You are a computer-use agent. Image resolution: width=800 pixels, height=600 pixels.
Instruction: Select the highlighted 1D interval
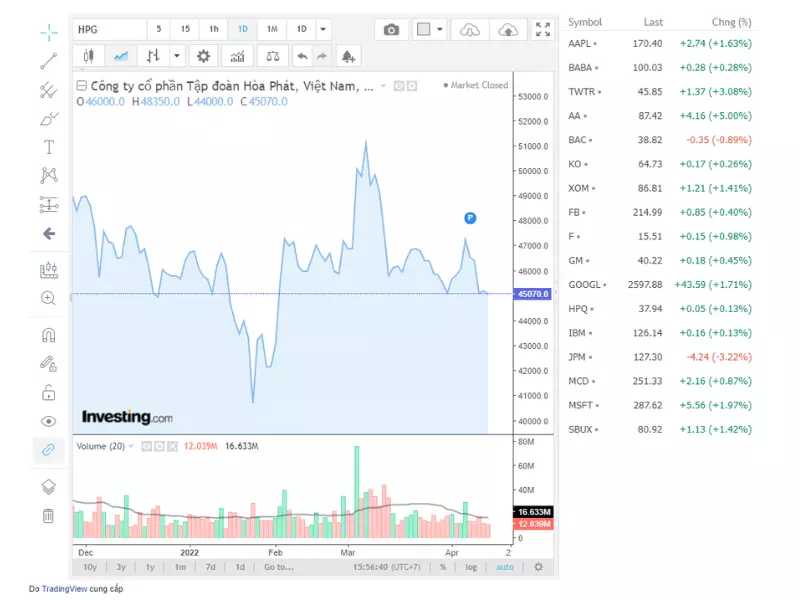click(243, 29)
